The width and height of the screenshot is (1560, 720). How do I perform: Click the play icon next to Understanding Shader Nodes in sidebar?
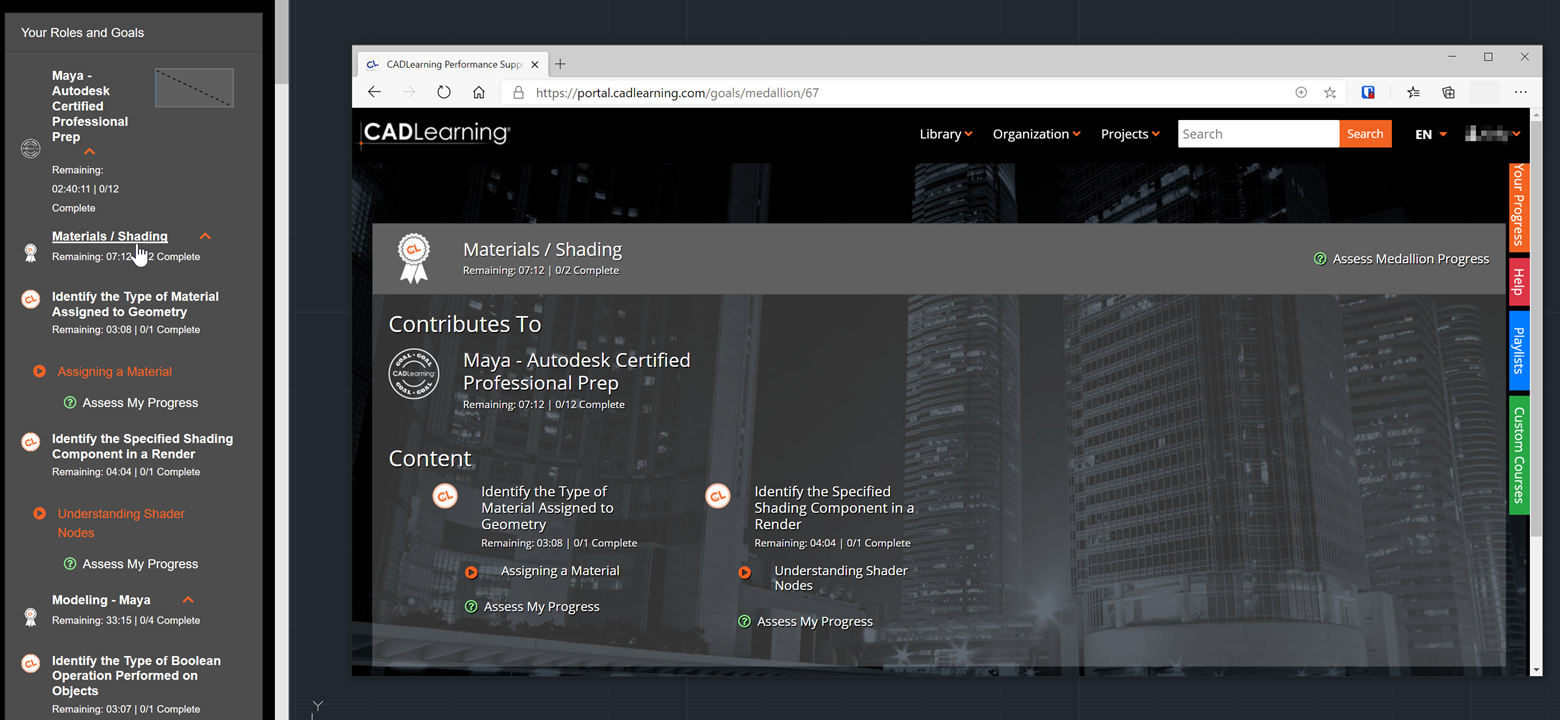[x=39, y=514]
